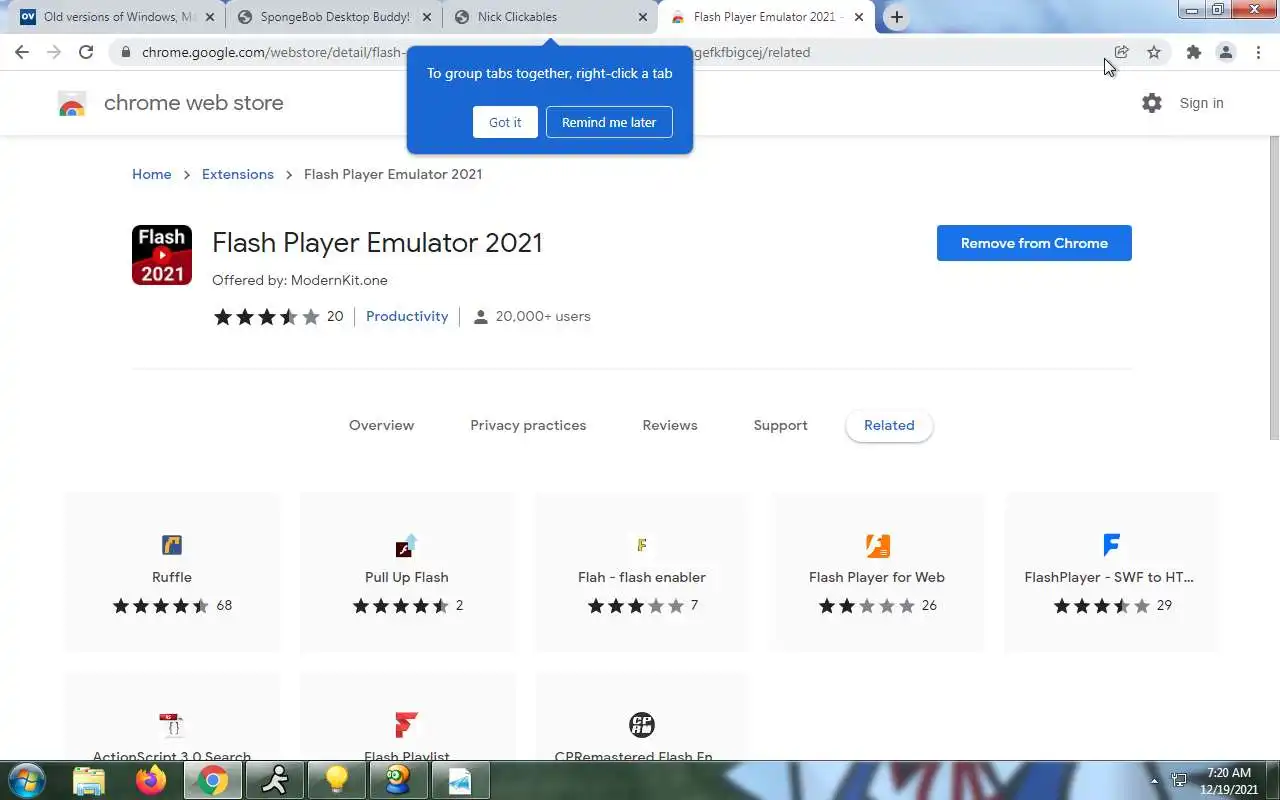Viewport: 1280px width, 800px height.
Task: Open the Flash Player for Web icon
Action: pyautogui.click(x=877, y=545)
